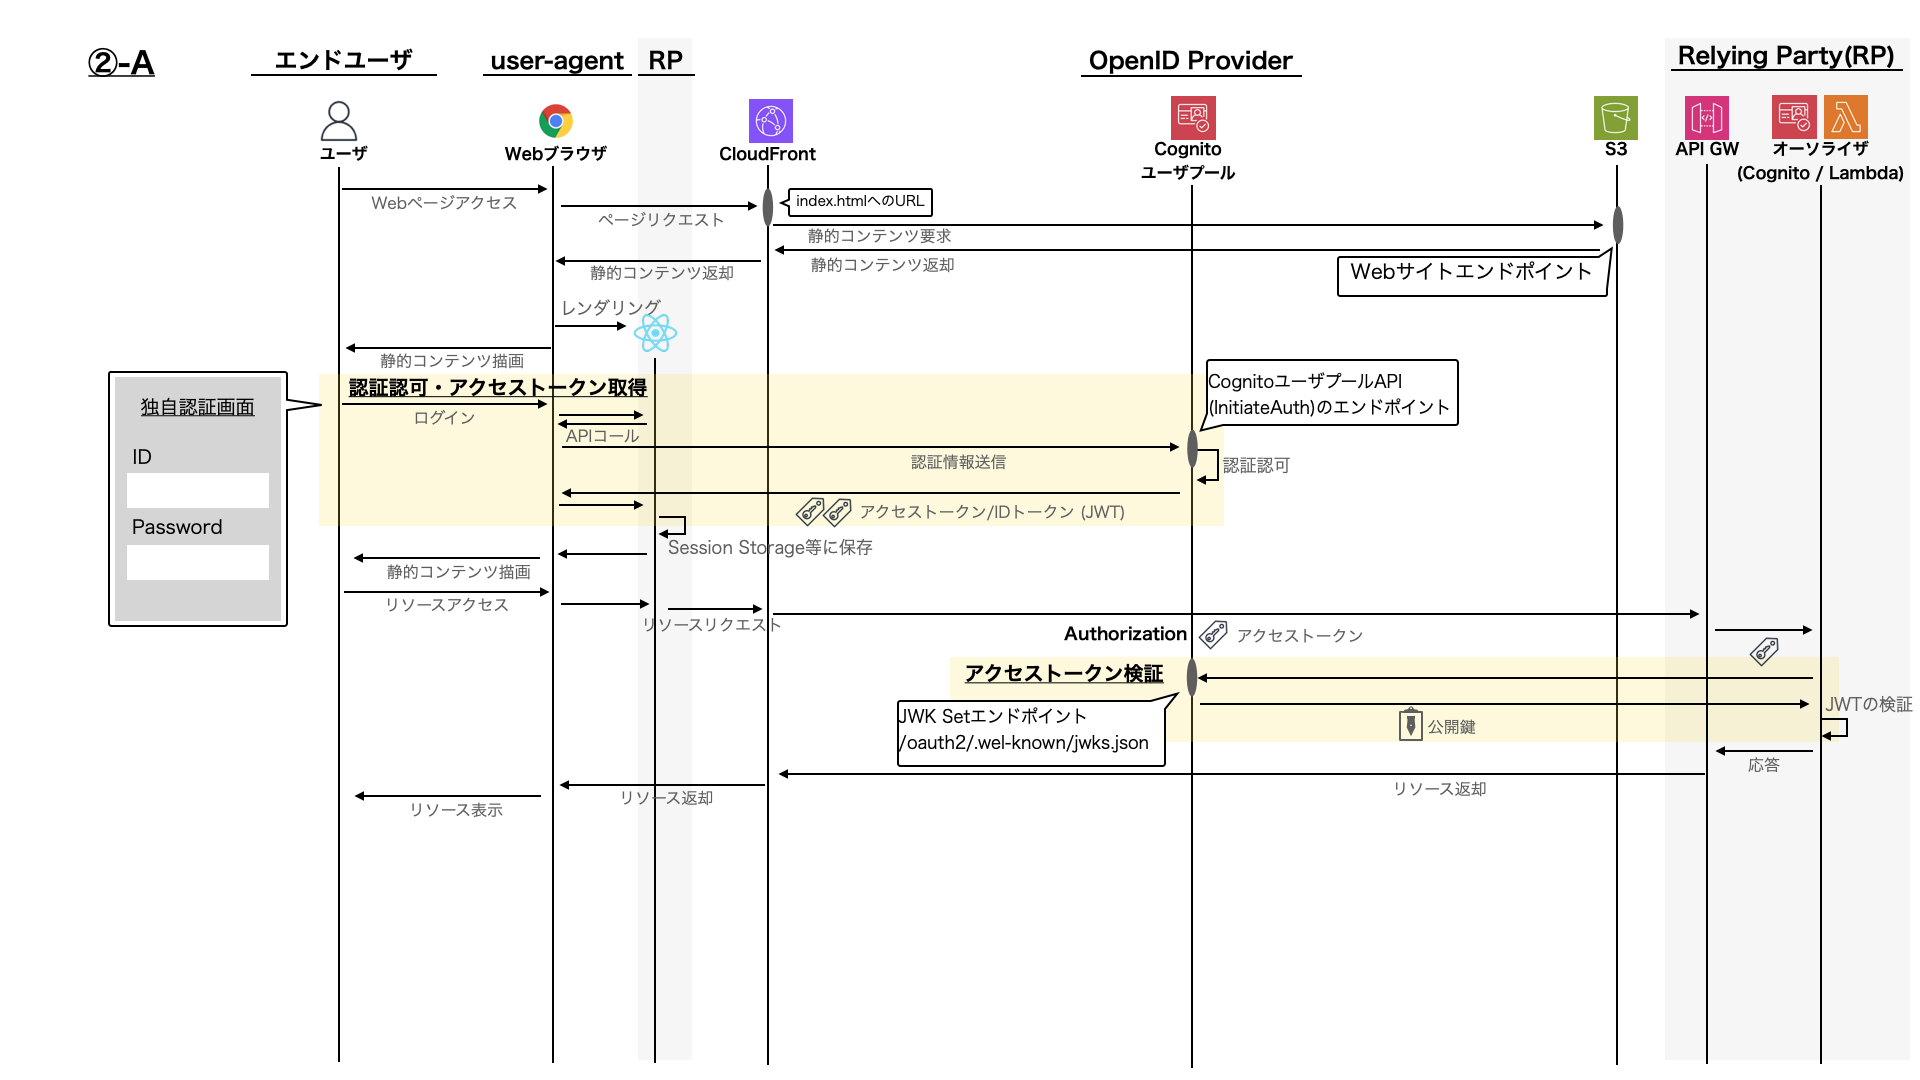1920x1080 pixels.
Task: Select the Relying Party(RP) heading
Action: (1785, 56)
